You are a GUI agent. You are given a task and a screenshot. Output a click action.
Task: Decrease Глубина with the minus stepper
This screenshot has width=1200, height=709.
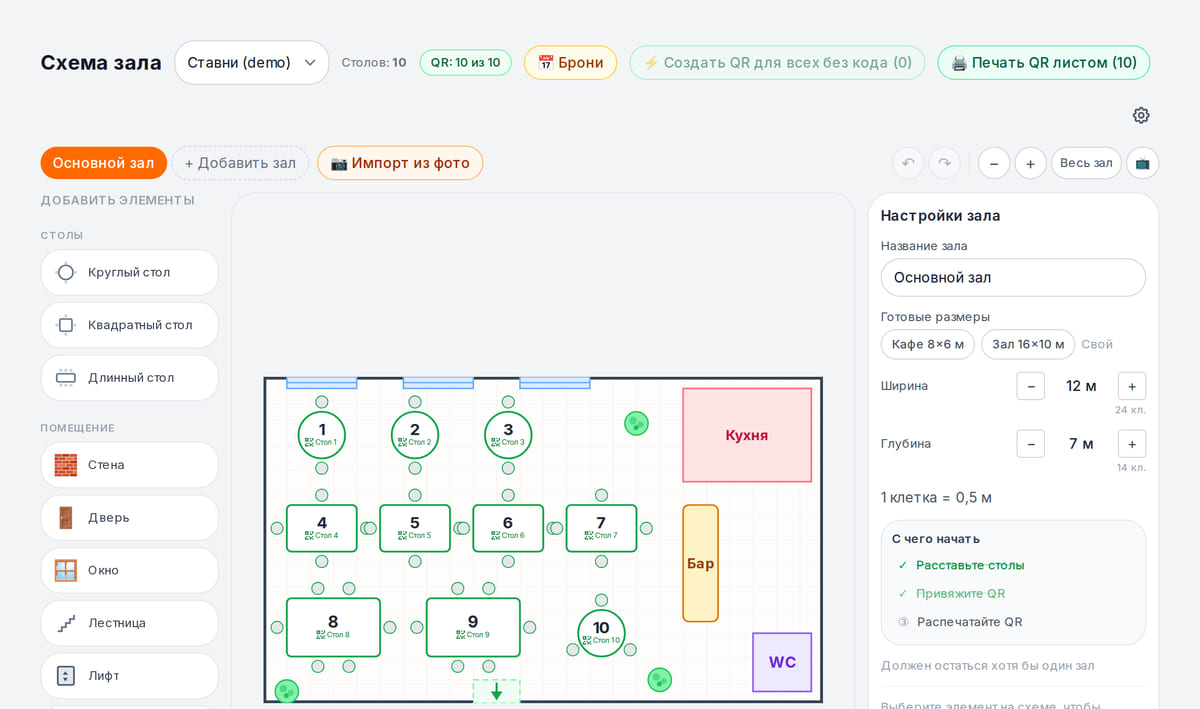click(1031, 444)
